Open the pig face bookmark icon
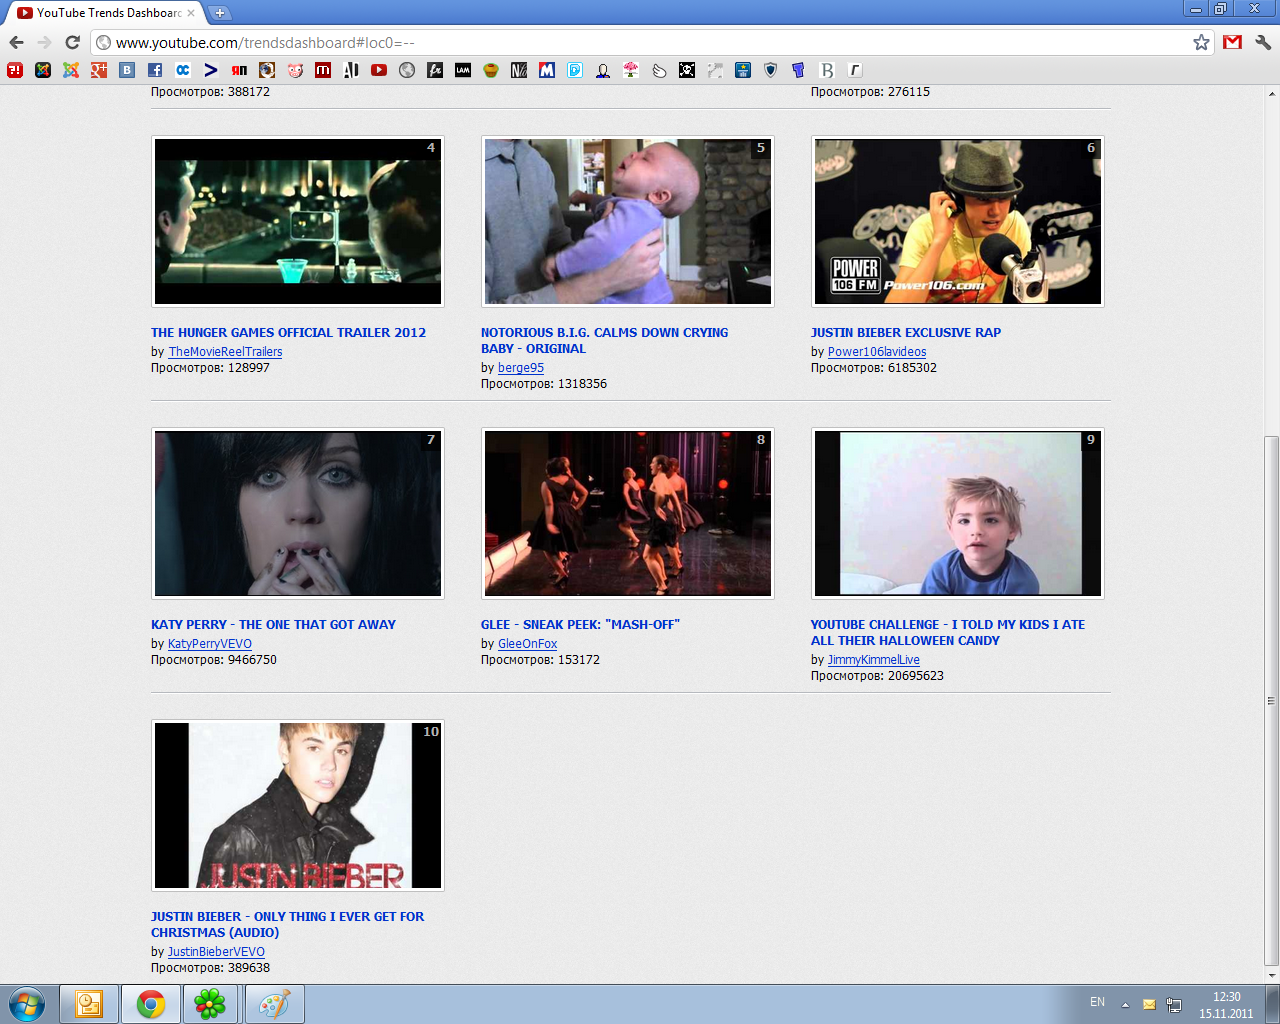Image resolution: width=1280 pixels, height=1024 pixels. tap(295, 70)
